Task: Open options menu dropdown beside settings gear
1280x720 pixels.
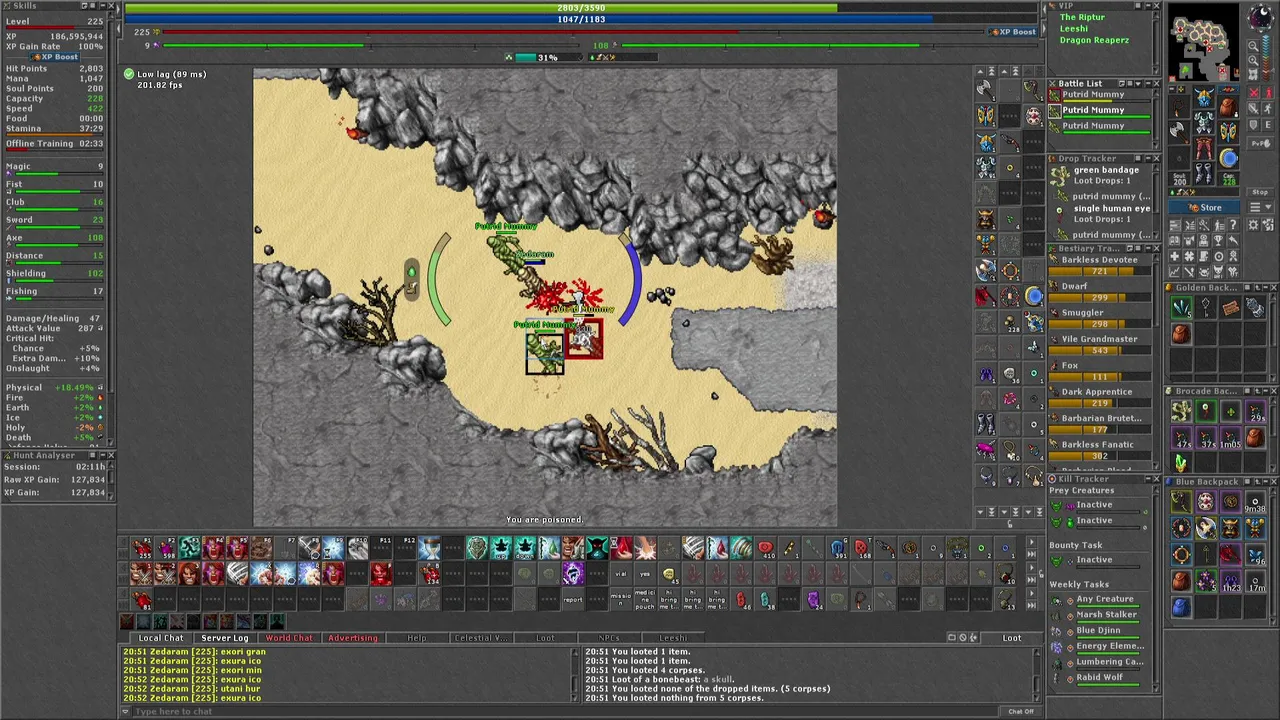Action: pos(1260,207)
